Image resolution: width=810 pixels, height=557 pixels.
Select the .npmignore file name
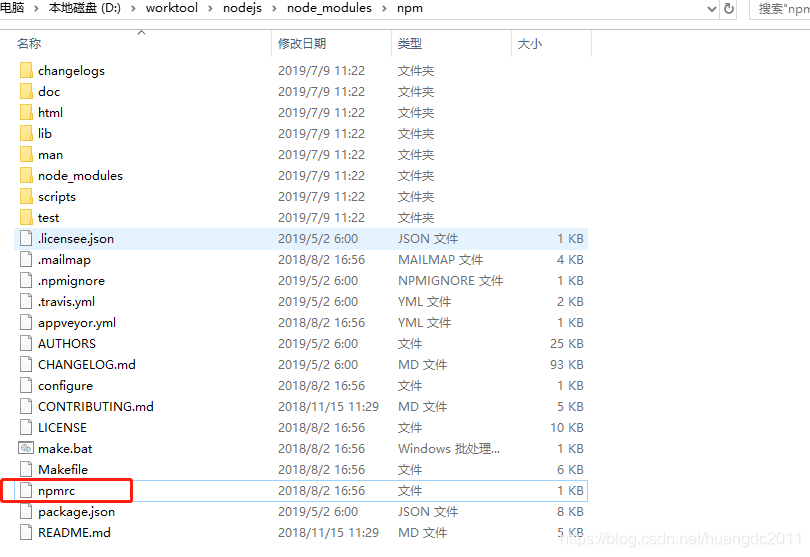point(71,281)
